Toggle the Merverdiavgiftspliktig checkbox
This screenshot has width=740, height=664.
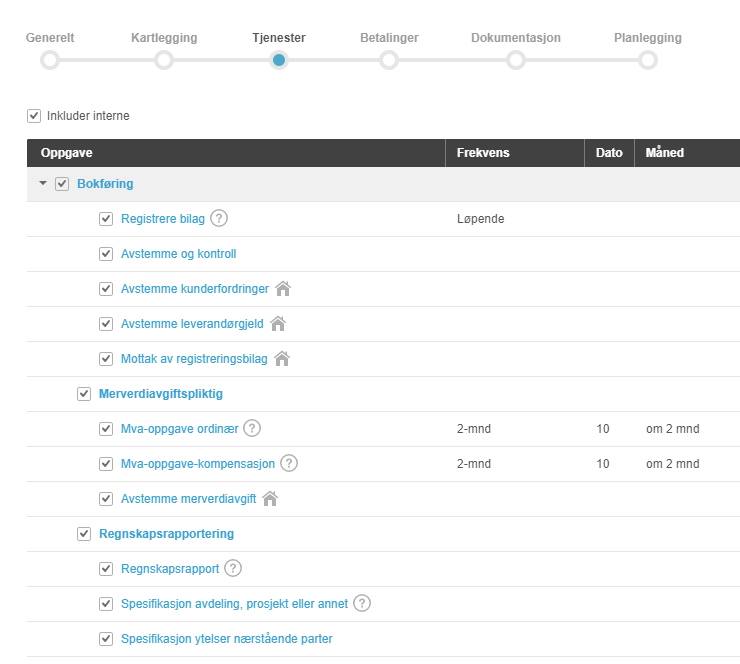coord(84,394)
